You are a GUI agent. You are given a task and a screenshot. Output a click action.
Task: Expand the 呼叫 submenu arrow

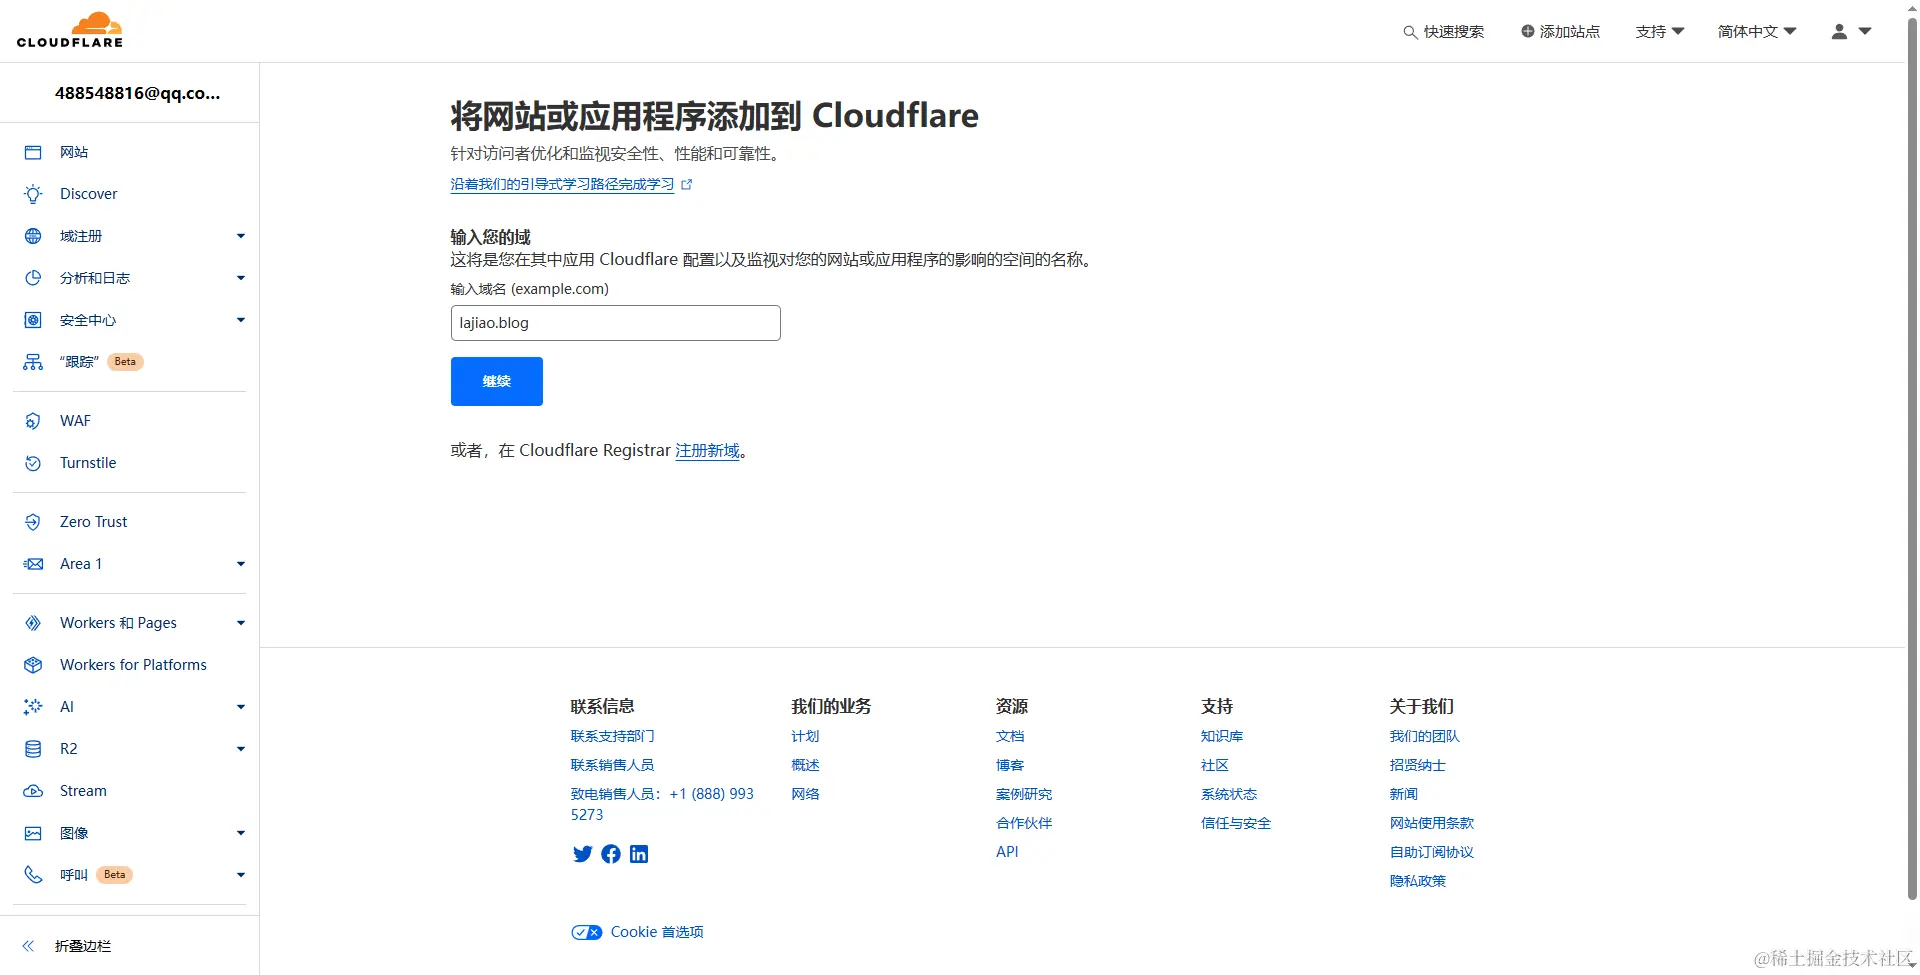point(241,875)
